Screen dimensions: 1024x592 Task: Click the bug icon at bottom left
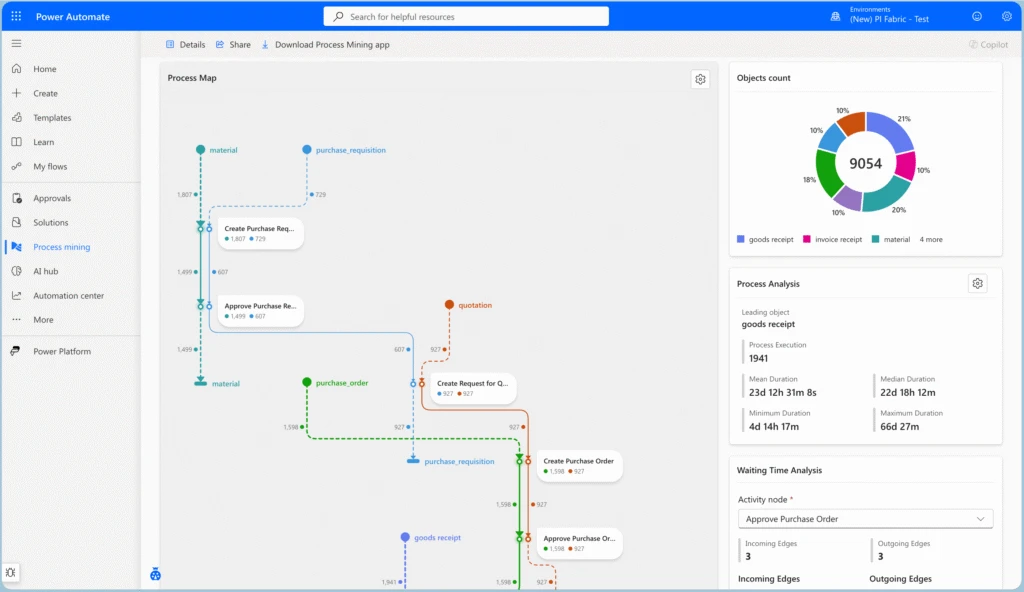pos(10,573)
